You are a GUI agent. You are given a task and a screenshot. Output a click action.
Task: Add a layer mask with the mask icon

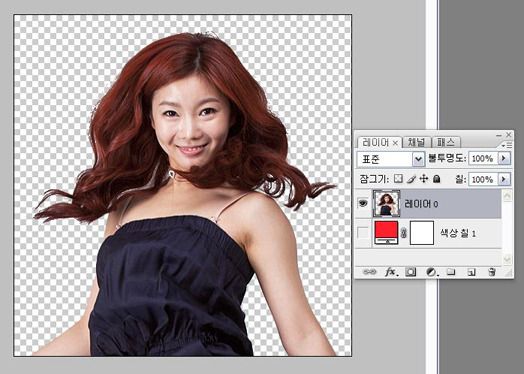(x=410, y=272)
